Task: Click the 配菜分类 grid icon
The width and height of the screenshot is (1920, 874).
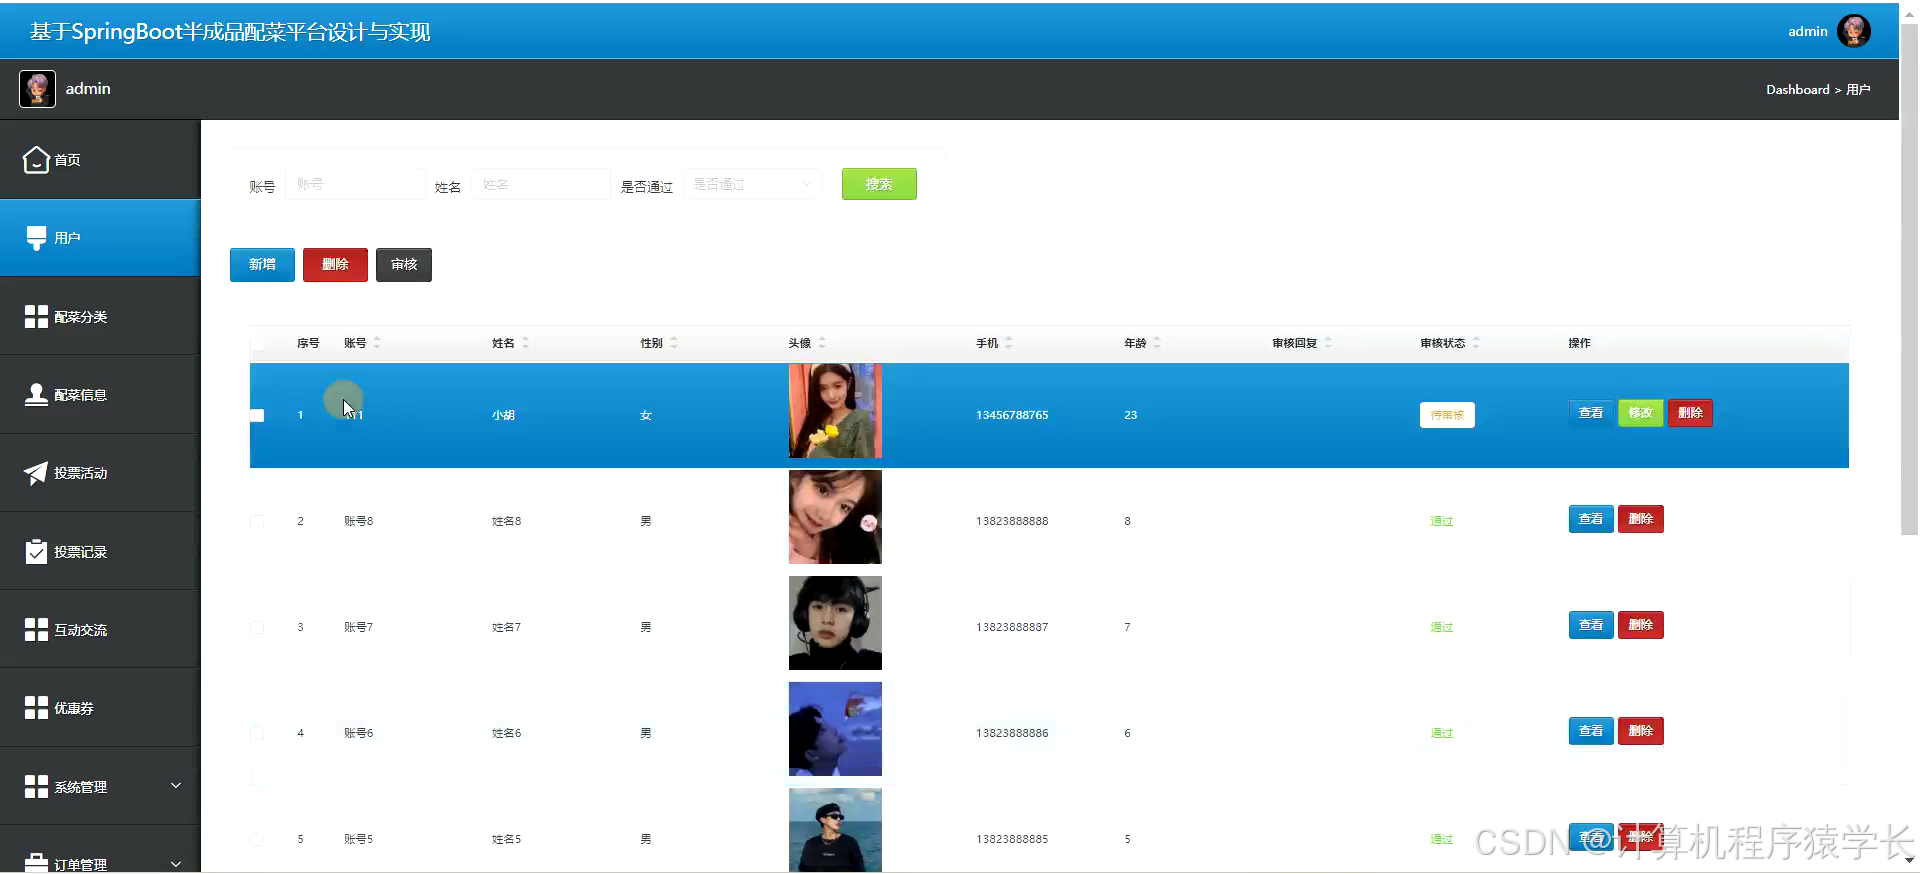Action: coord(36,317)
